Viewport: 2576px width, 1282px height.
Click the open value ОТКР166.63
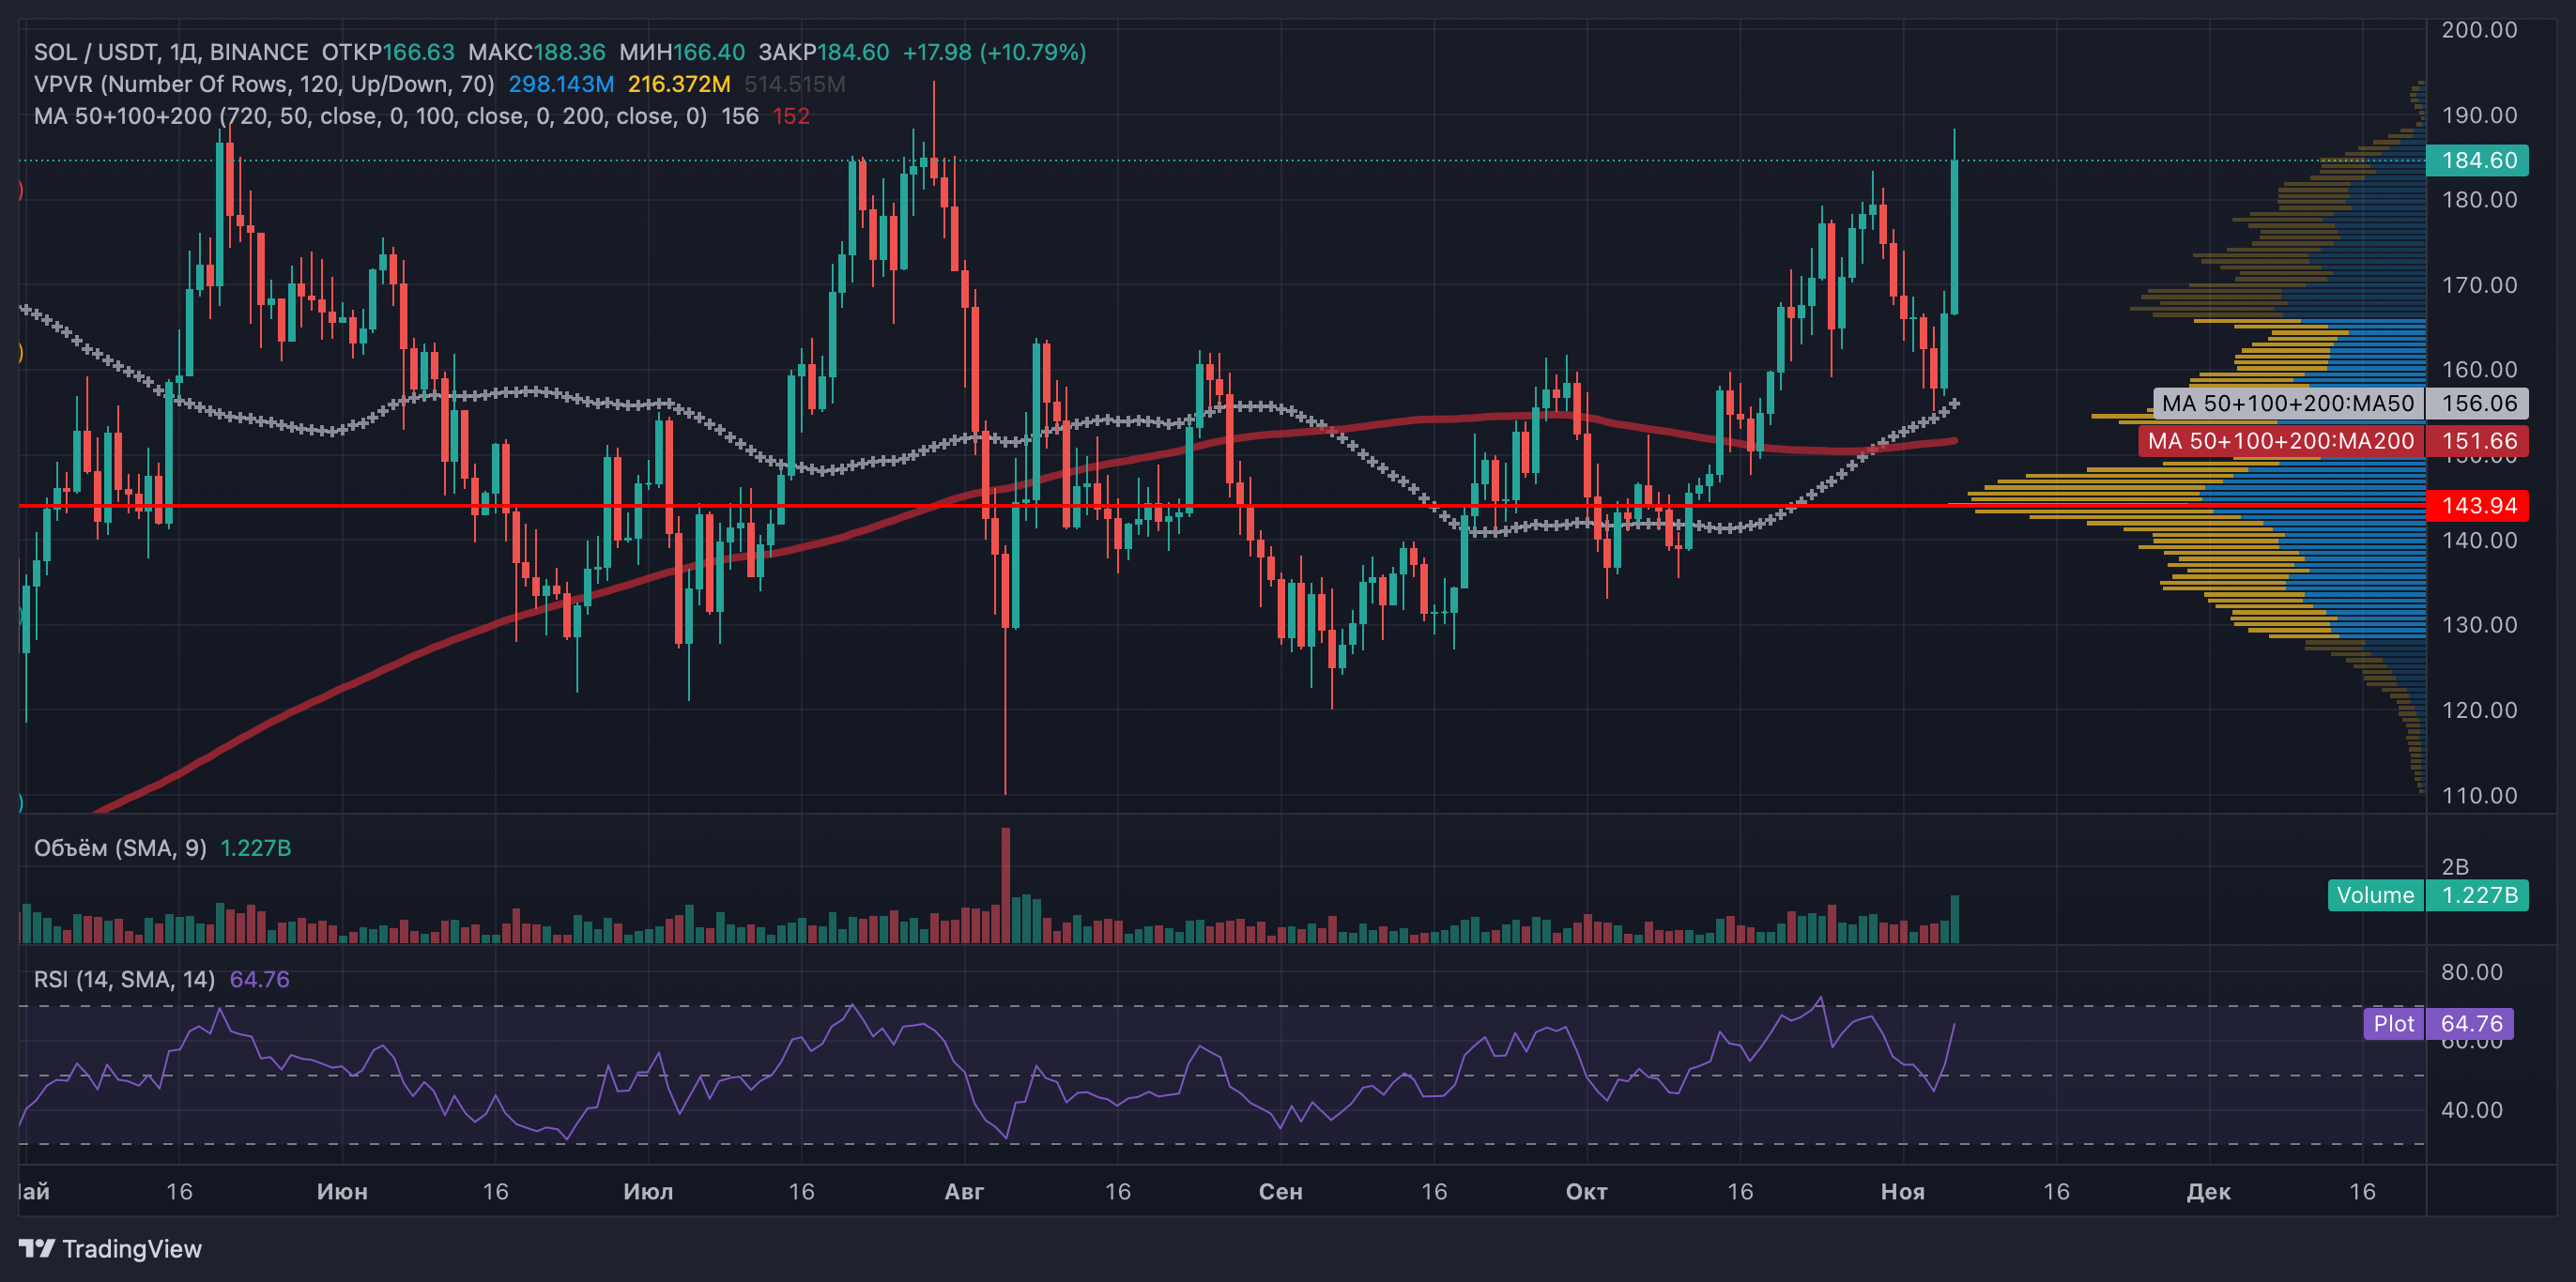point(388,52)
